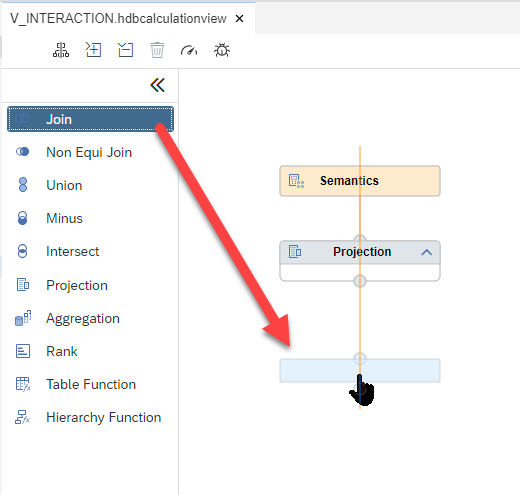Collapse the node palette with double chevron
Screen dimensions: 520x495
(x=157, y=85)
